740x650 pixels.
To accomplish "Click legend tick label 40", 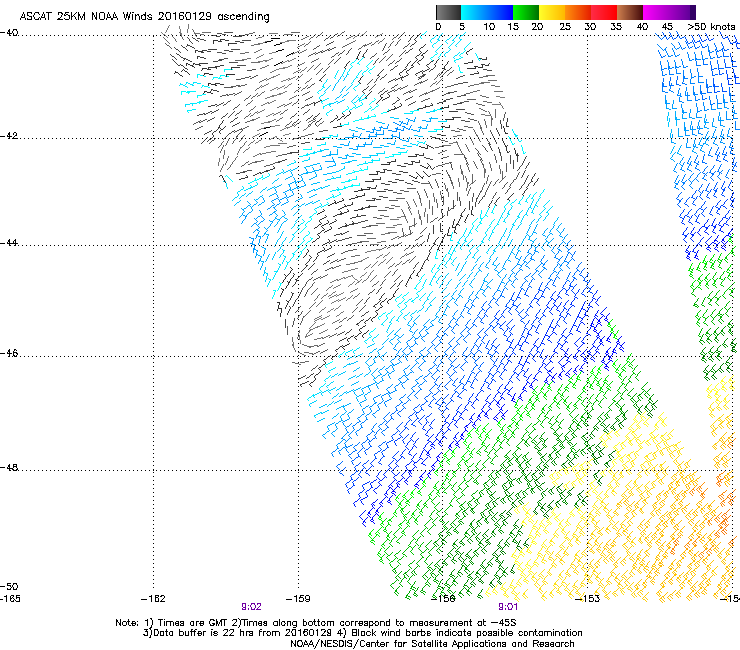I will pyautogui.click(x=642, y=27).
